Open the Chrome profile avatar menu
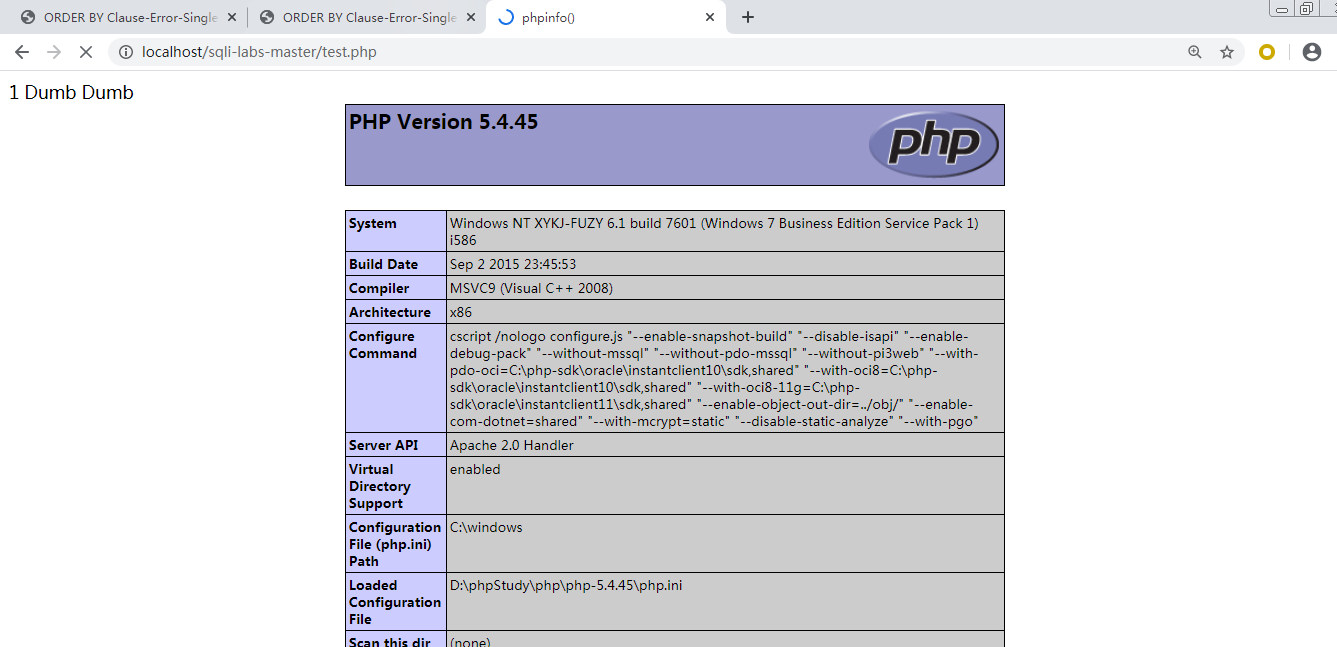The image size is (1337, 647). (x=1312, y=52)
